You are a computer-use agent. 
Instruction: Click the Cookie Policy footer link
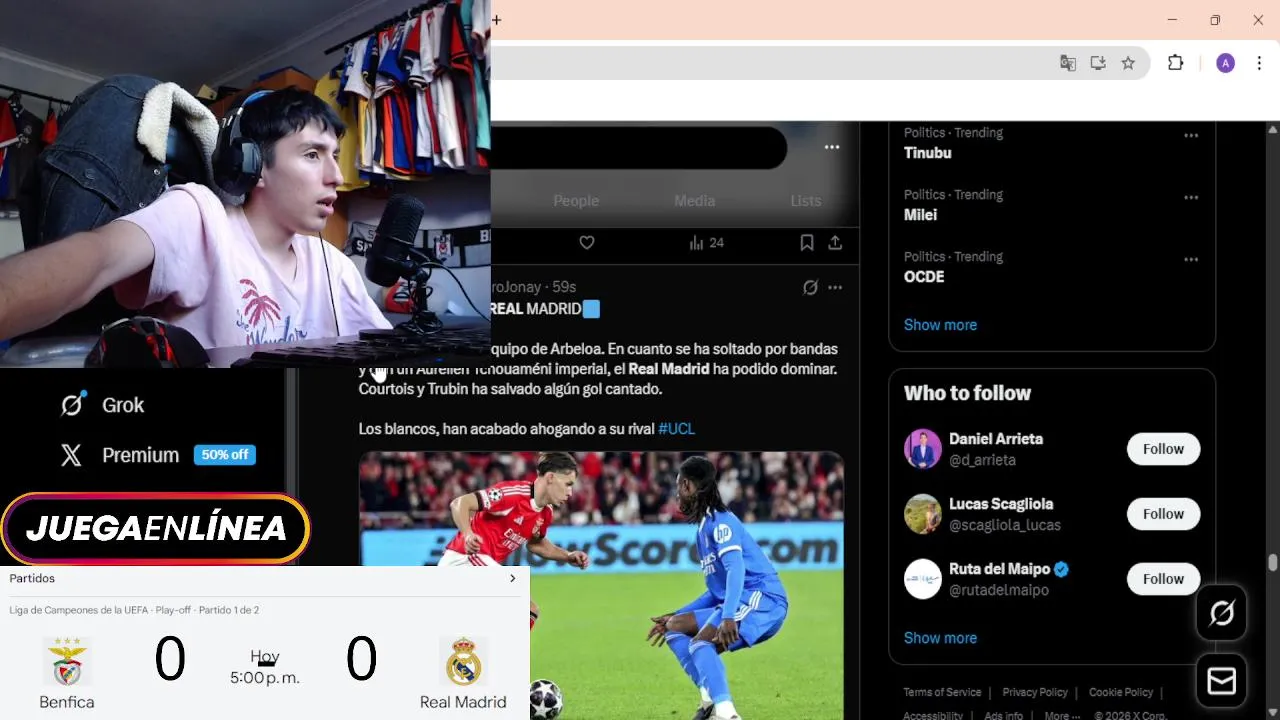(x=1121, y=692)
